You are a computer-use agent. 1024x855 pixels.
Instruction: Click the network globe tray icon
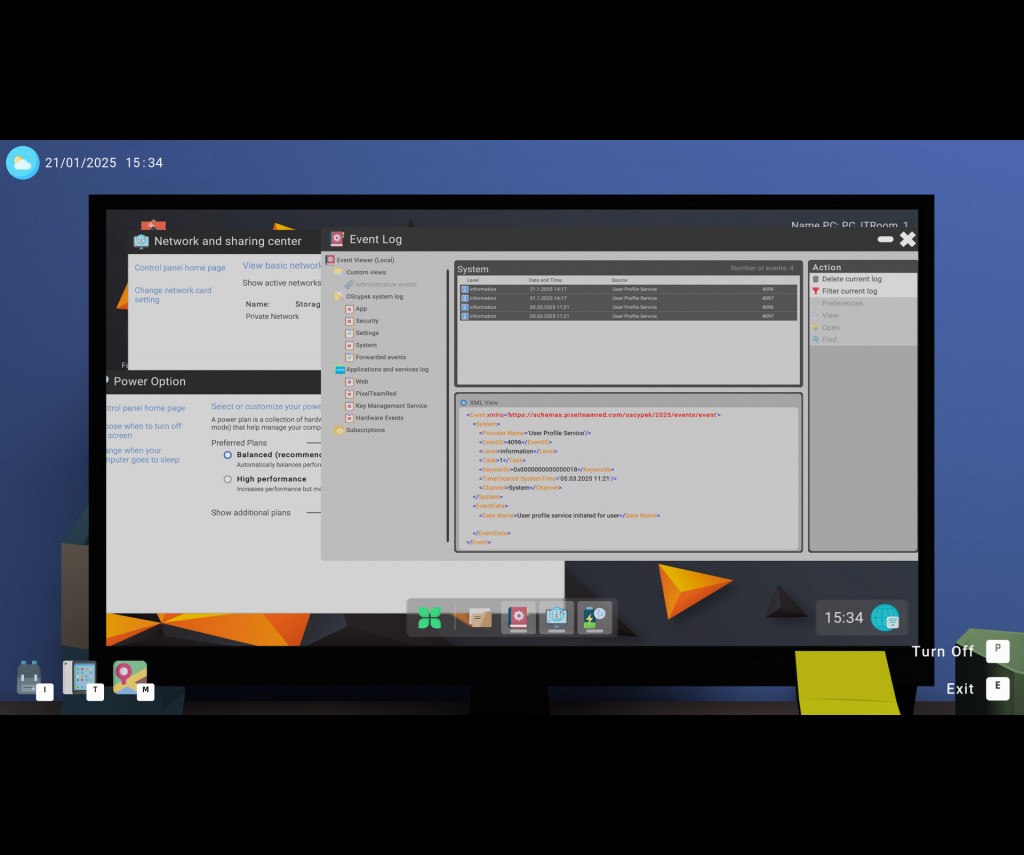(885, 618)
